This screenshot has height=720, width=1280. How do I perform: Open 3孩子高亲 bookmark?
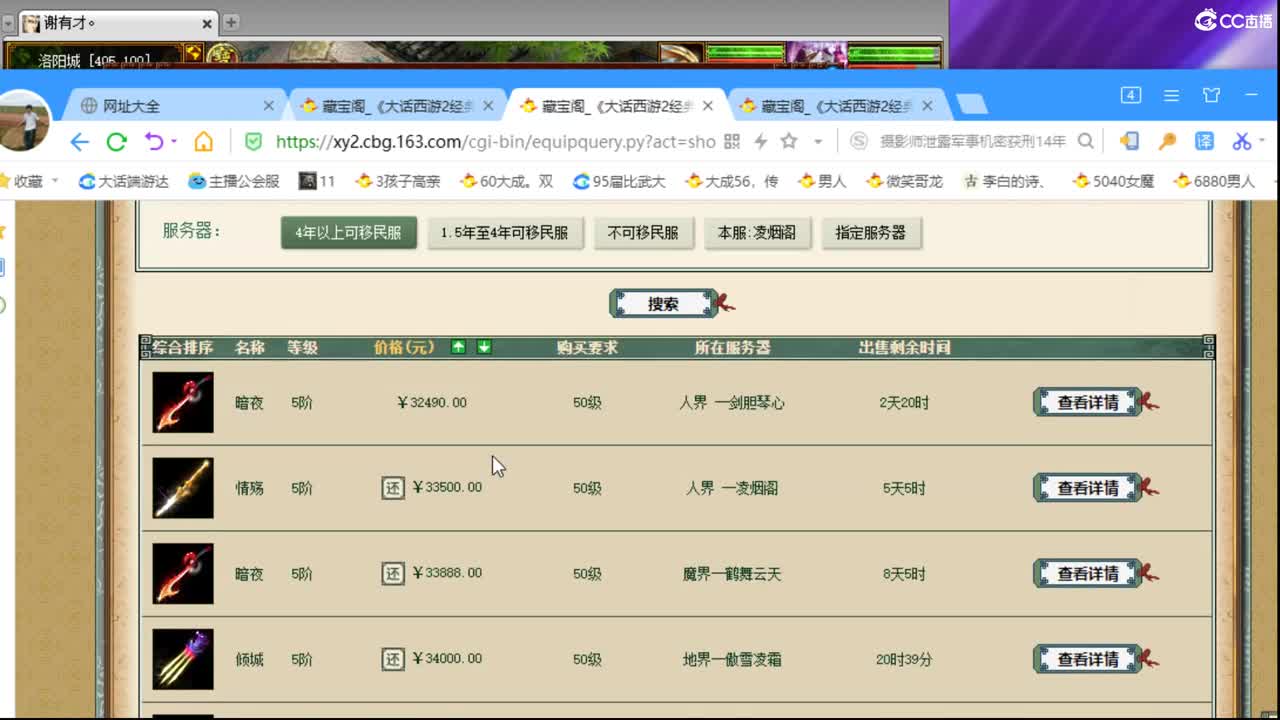coord(397,182)
